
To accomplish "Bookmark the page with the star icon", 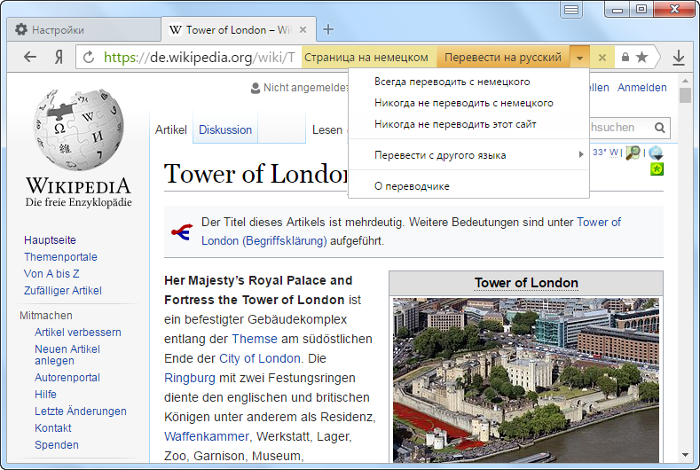I will [x=642, y=57].
